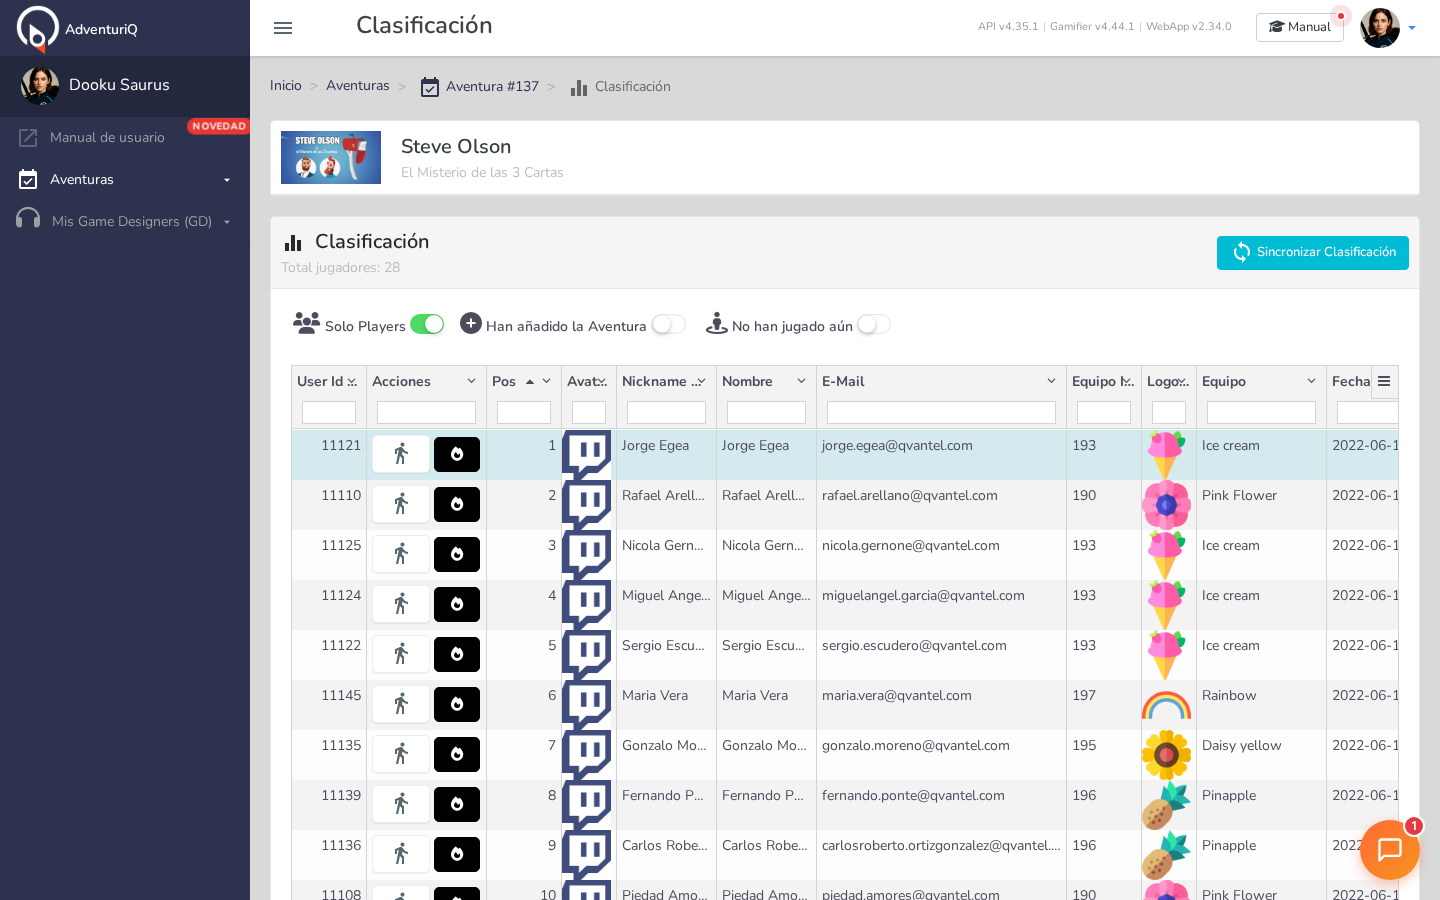Screen dimensions: 1440x900
Task: Enable Han añadido la Aventura switch
Action: (669, 325)
